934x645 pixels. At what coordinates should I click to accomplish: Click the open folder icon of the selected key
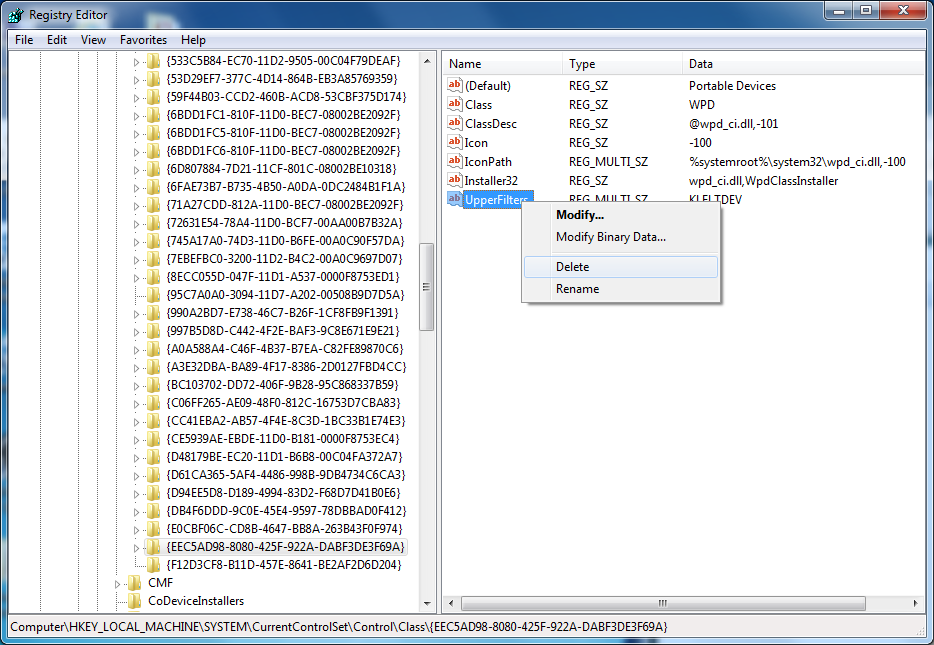151,547
